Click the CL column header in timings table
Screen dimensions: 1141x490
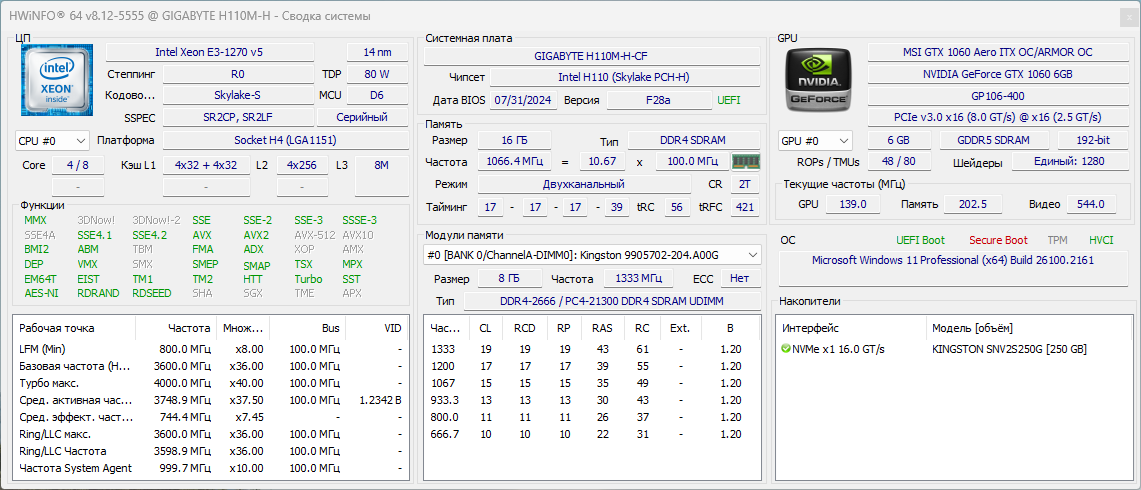pos(485,328)
